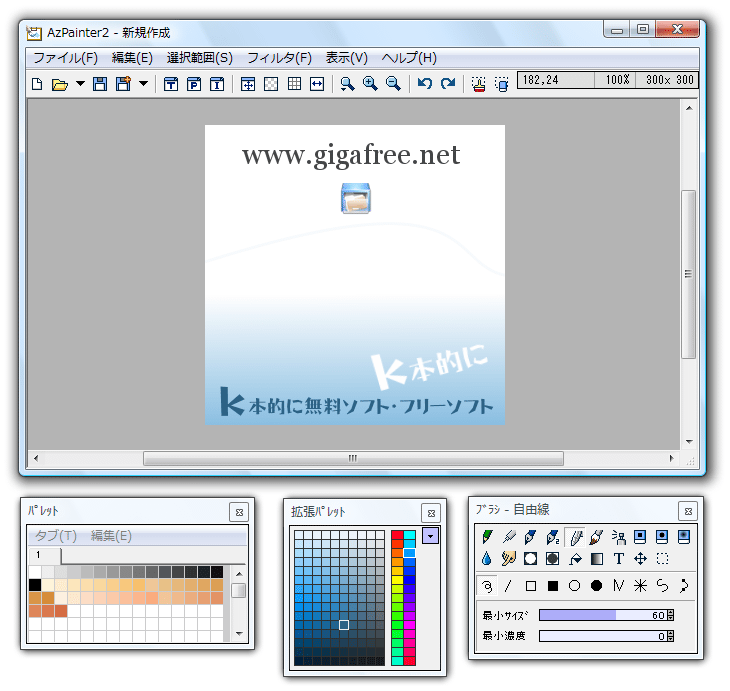Open the 選択範囲(S) menu
The width and height of the screenshot is (730, 691).
pos(200,58)
